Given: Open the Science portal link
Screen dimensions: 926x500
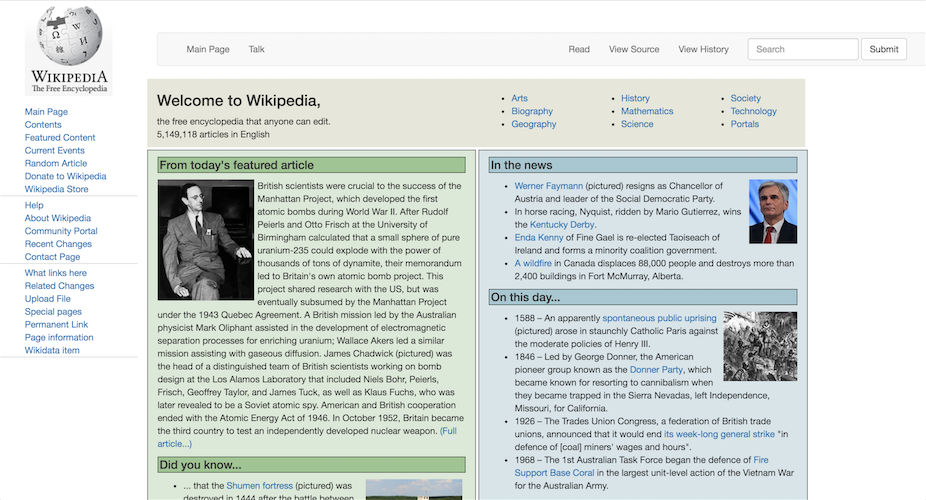Looking at the screenshot, I should [x=637, y=125].
